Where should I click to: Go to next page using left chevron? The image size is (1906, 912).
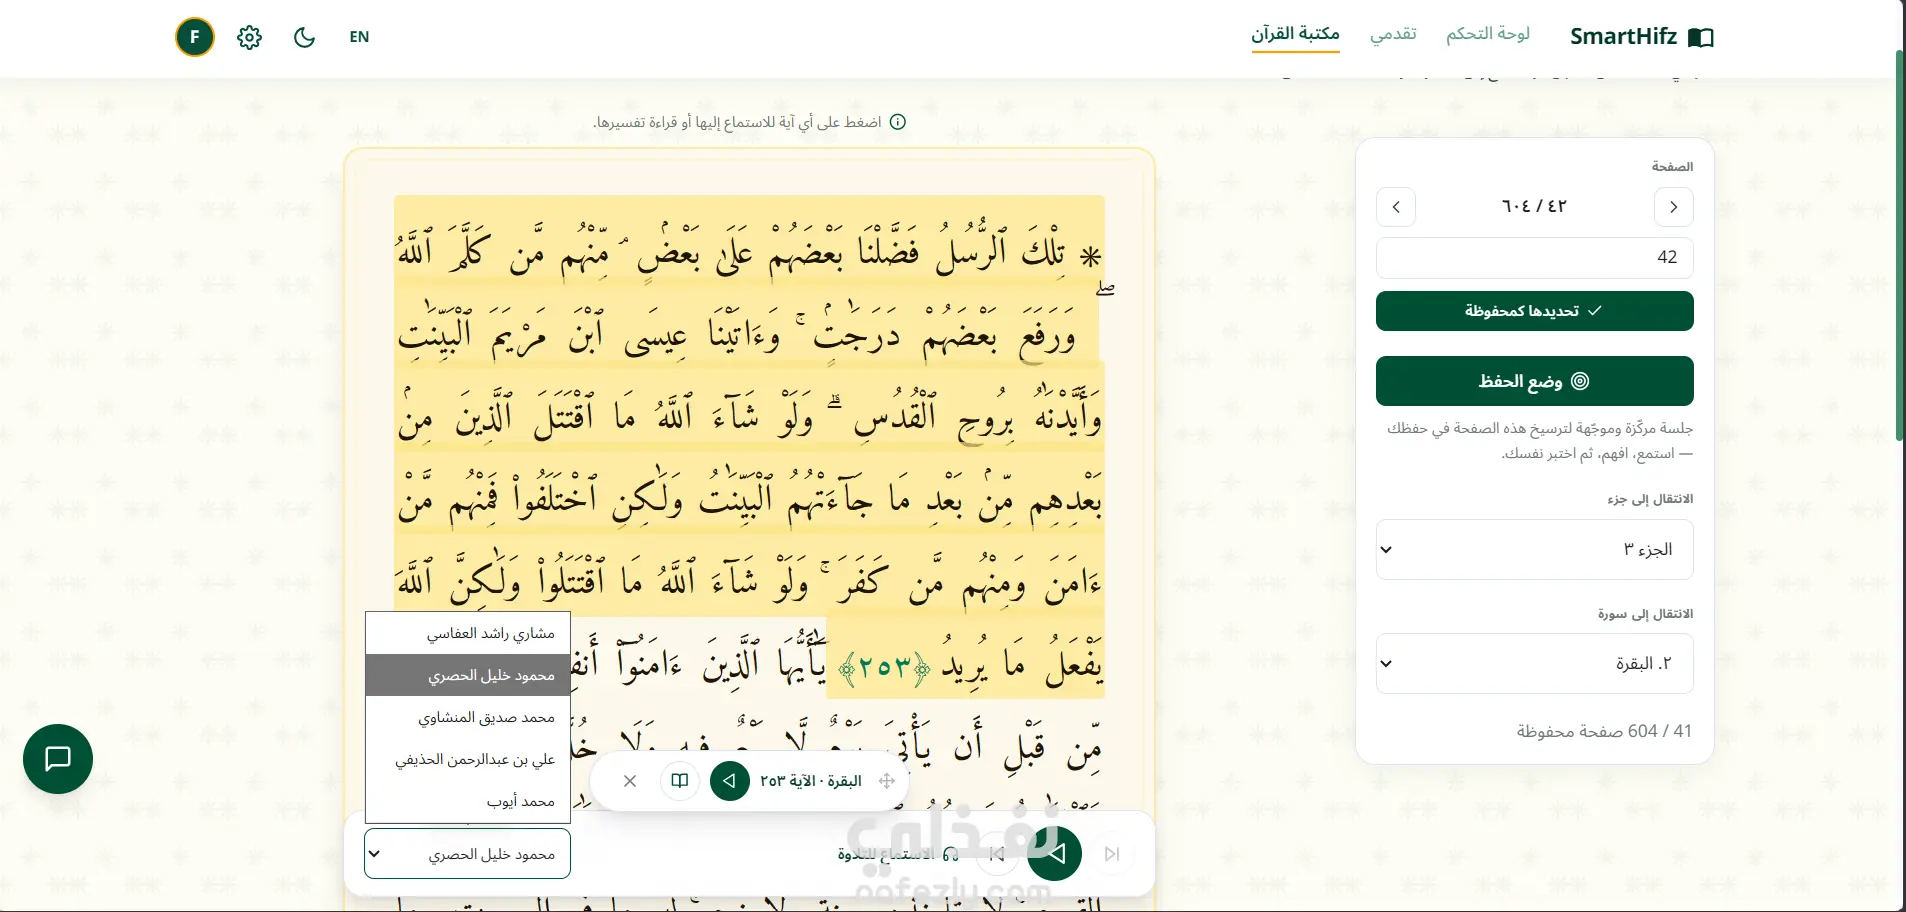pyautogui.click(x=1396, y=207)
